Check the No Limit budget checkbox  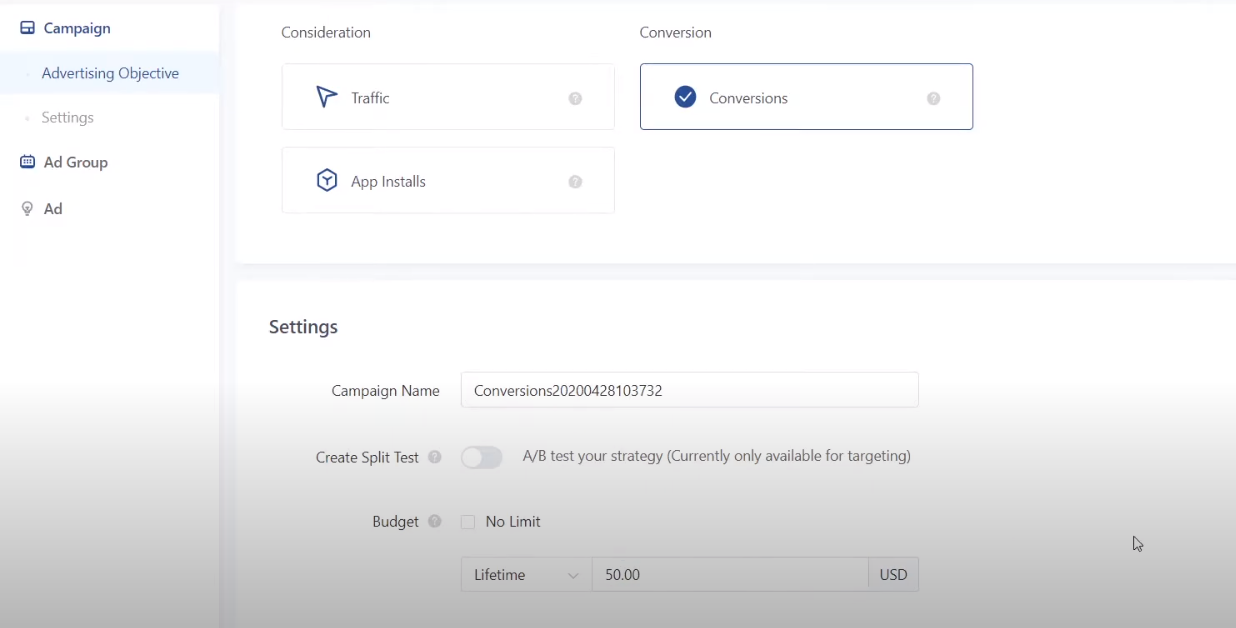[467, 522]
